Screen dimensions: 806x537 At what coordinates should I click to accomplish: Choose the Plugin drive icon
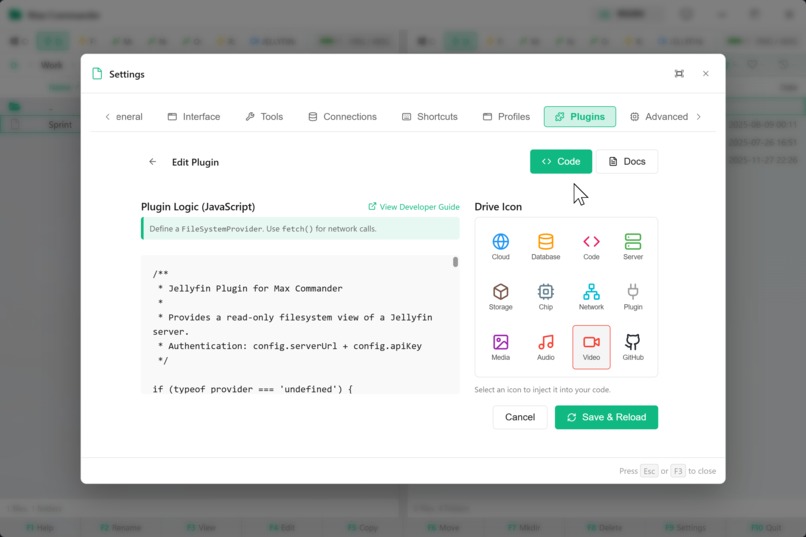click(633, 297)
